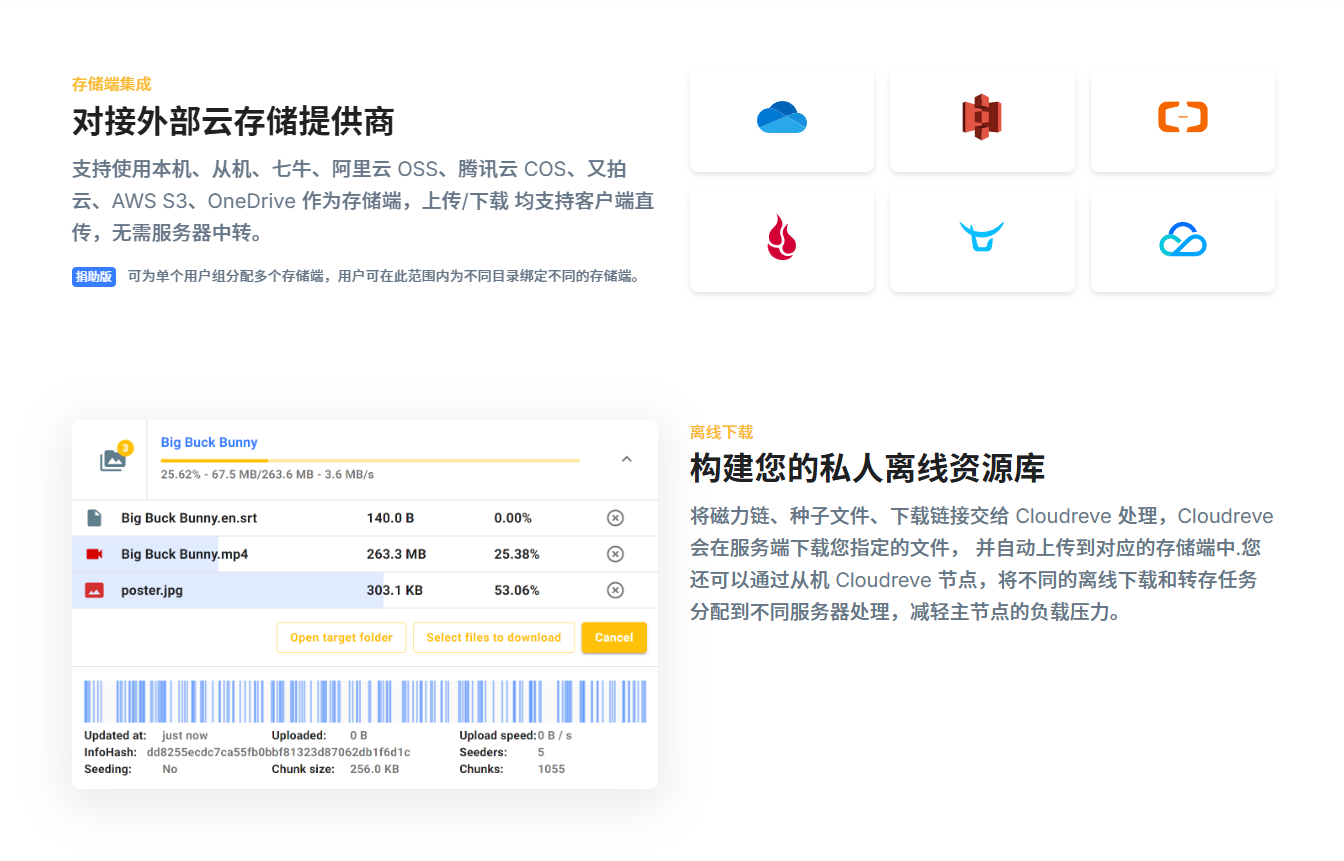This screenshot has height=861, width=1344.
Task: Remove Big Buck Bunny.en.srt with its X icon
Action: point(616,518)
